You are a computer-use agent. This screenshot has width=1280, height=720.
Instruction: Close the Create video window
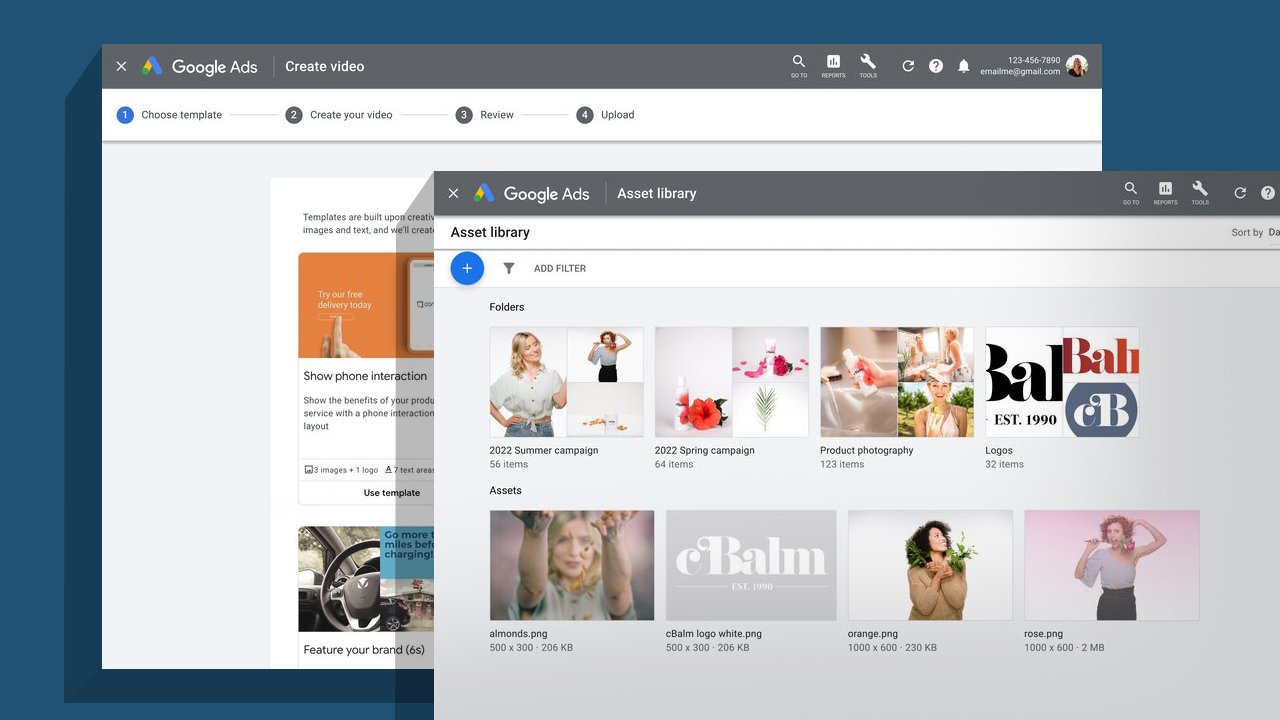coord(121,66)
